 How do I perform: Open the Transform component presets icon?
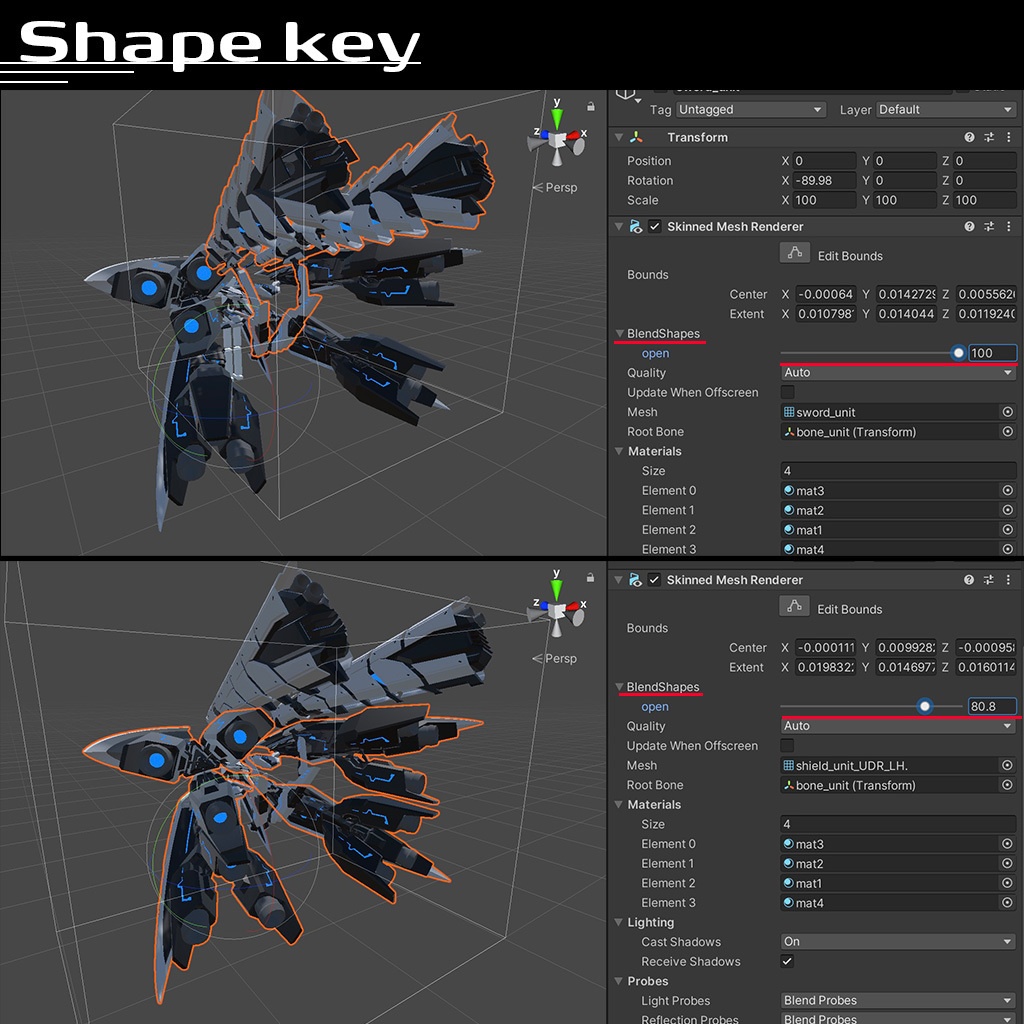pyautogui.click(x=989, y=137)
